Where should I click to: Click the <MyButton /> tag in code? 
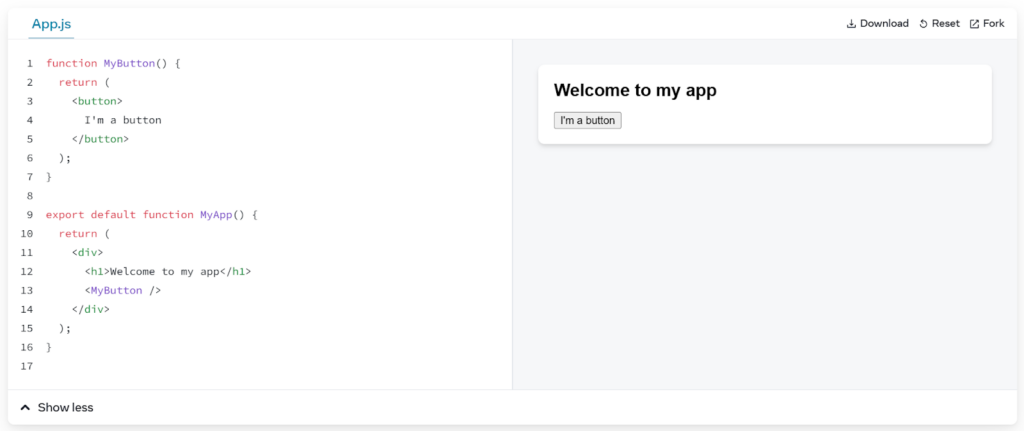pos(123,290)
